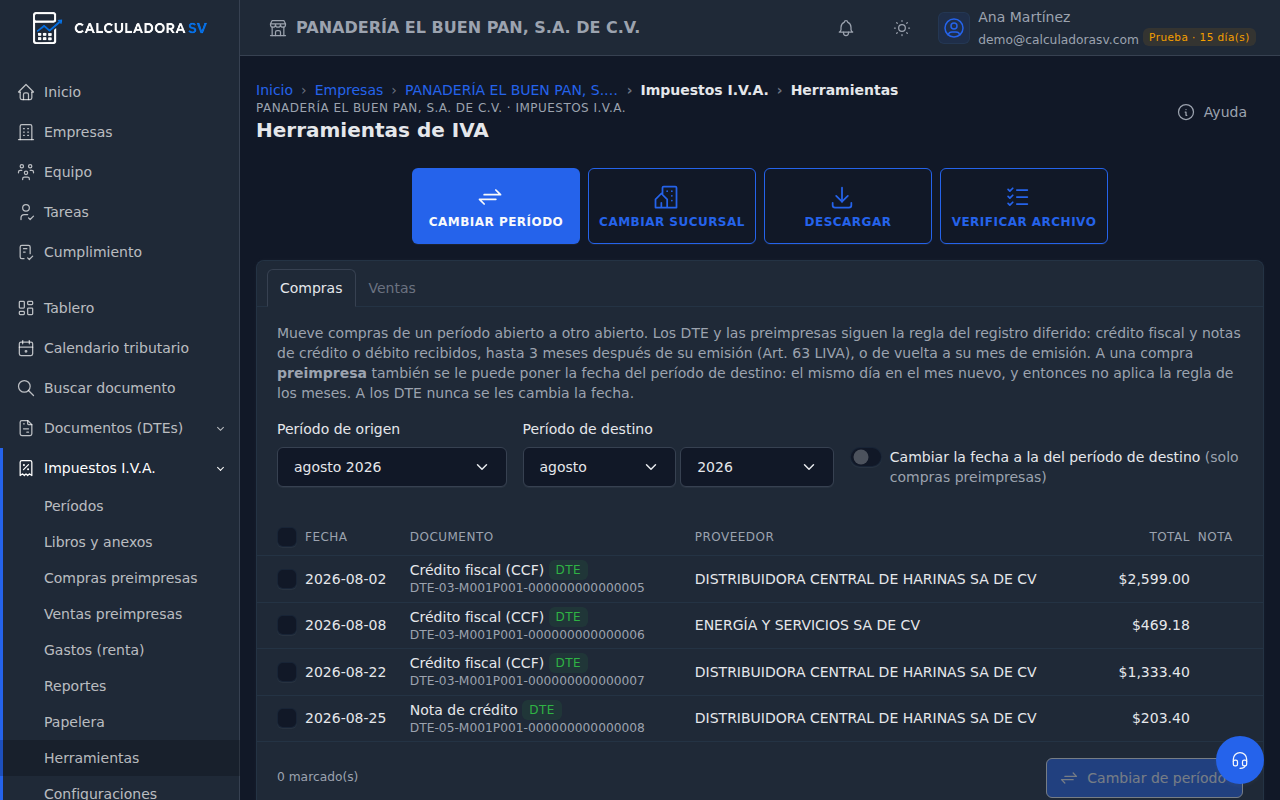Enable the change-date-to-destination-period switch

866,457
